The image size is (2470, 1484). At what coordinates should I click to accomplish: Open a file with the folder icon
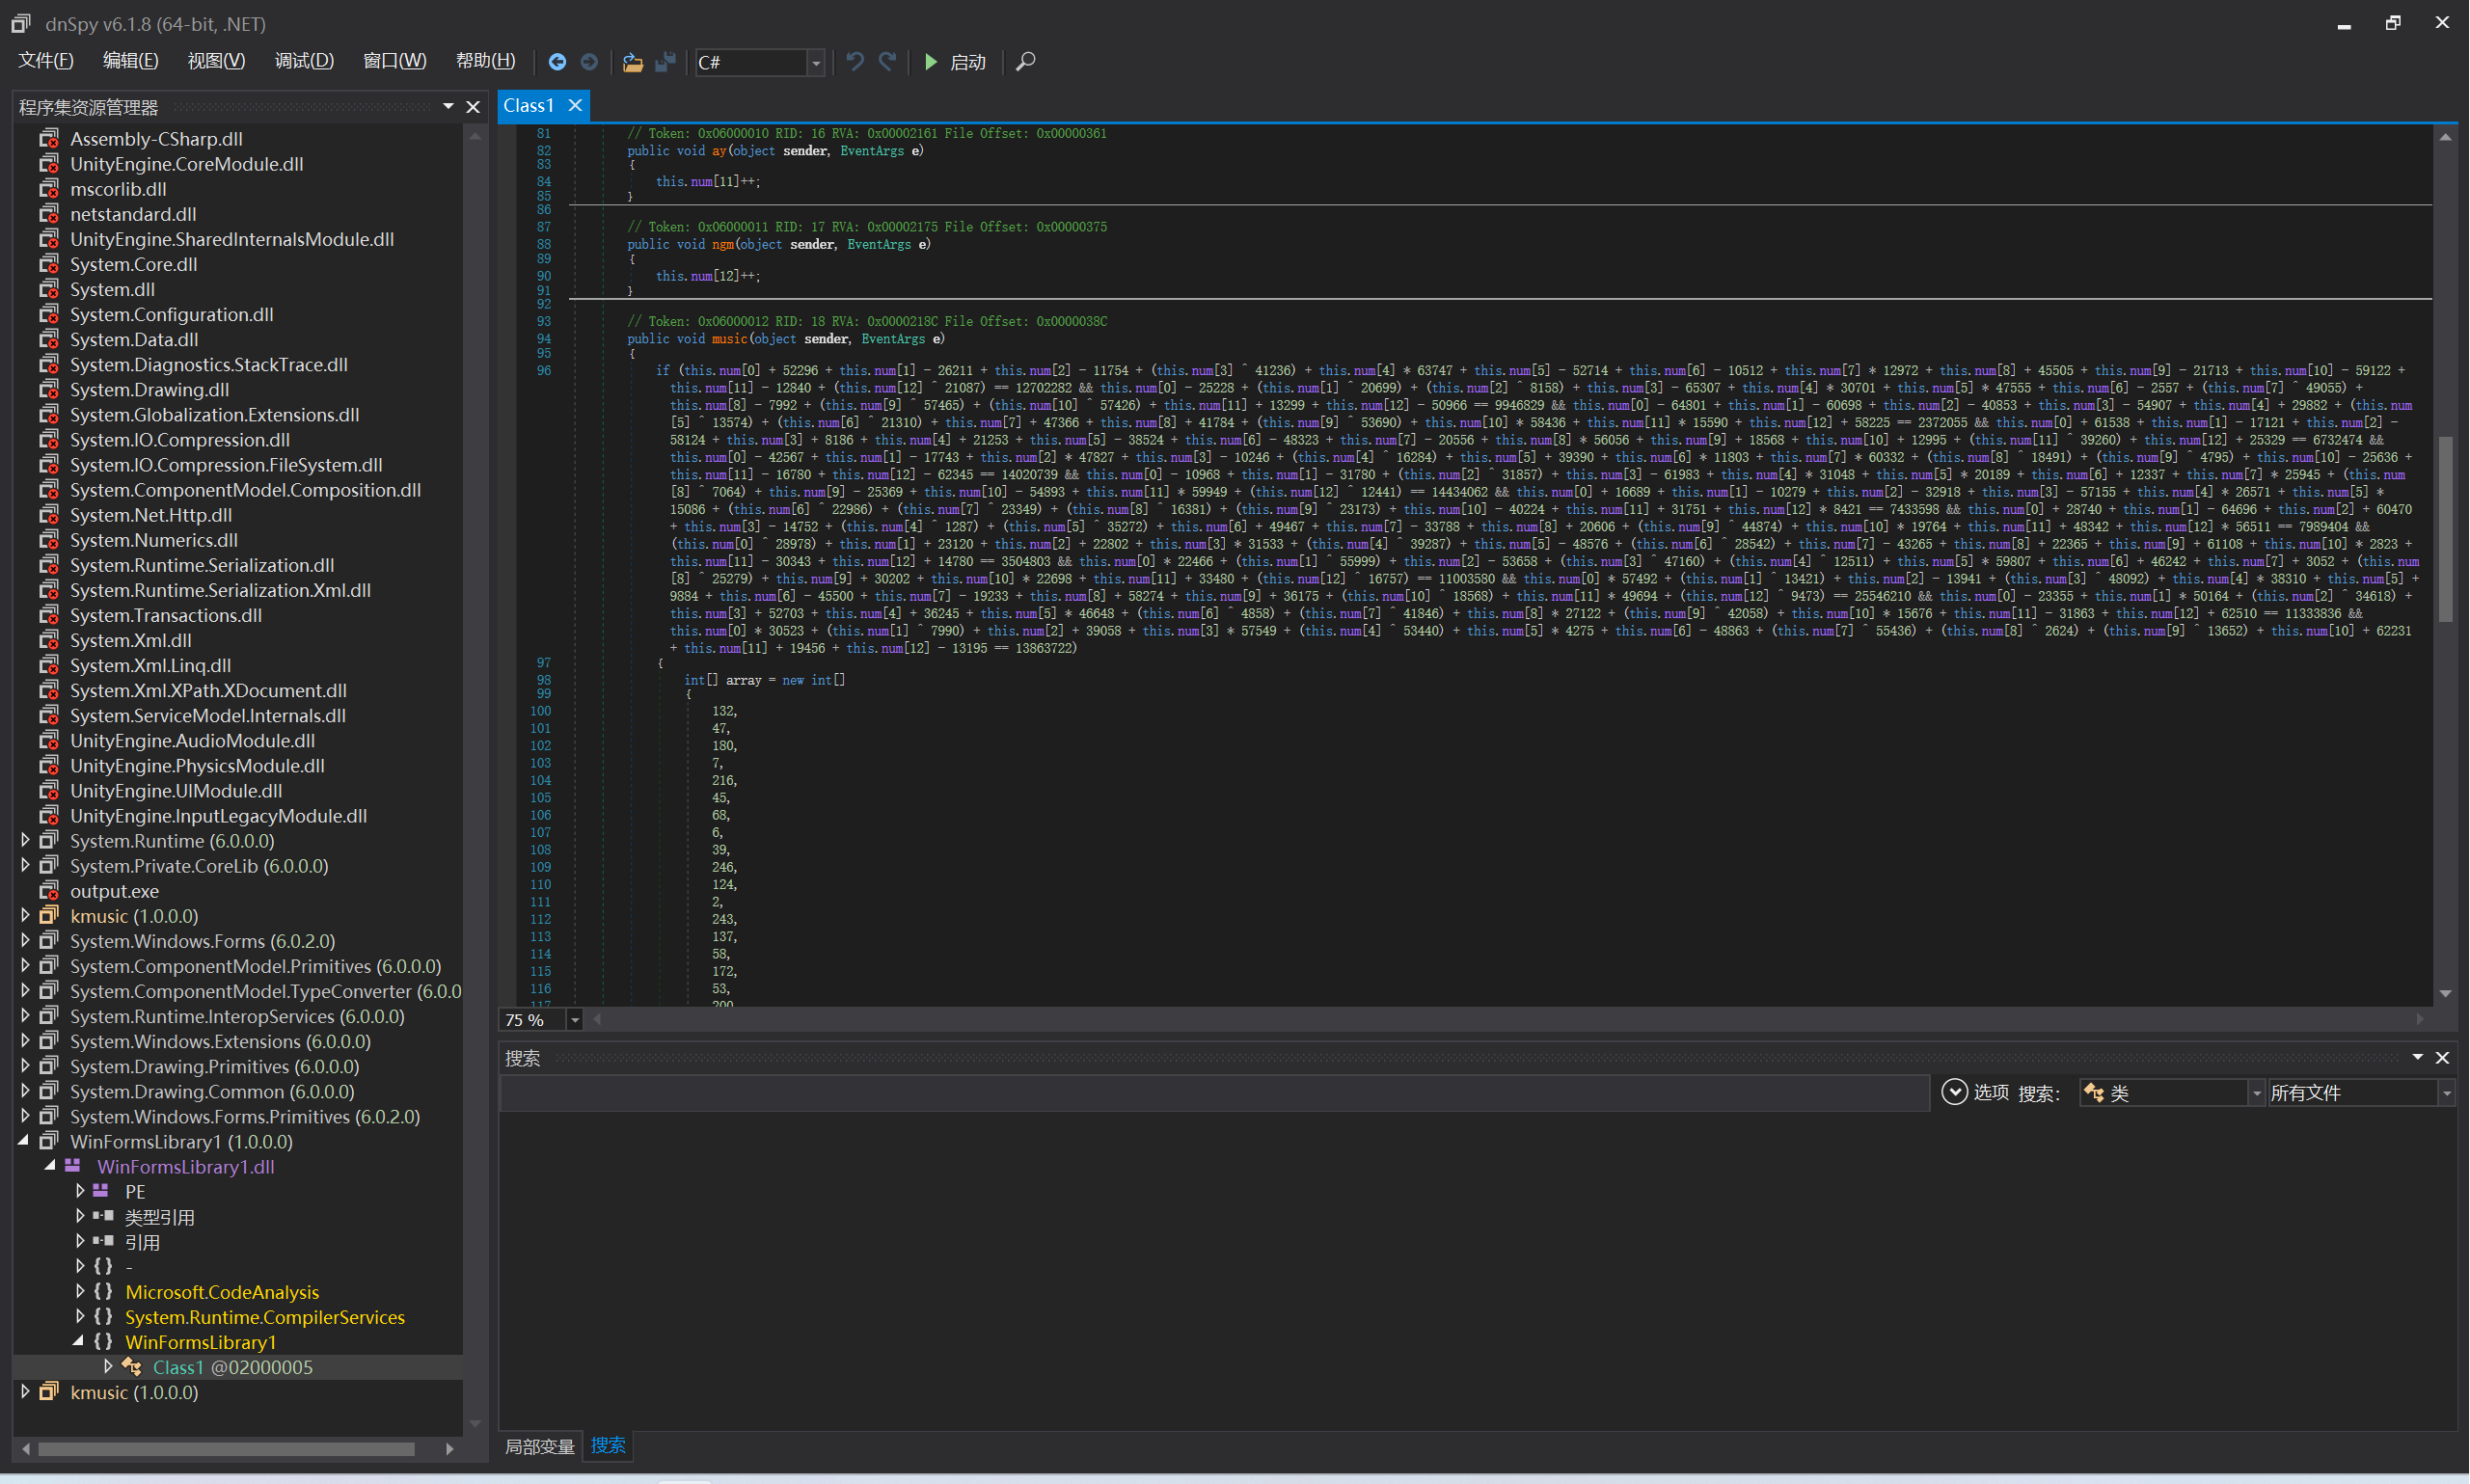tap(632, 62)
